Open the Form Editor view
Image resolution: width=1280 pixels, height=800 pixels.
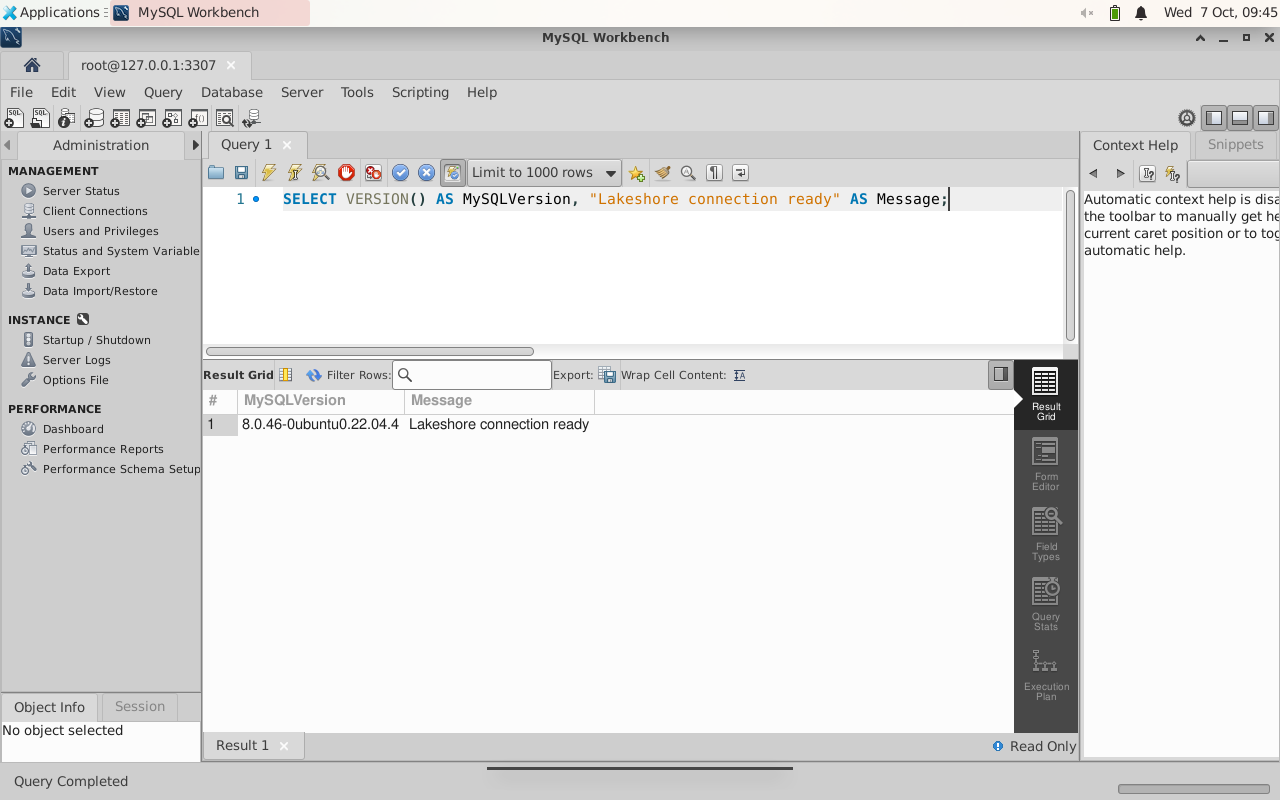(1046, 465)
